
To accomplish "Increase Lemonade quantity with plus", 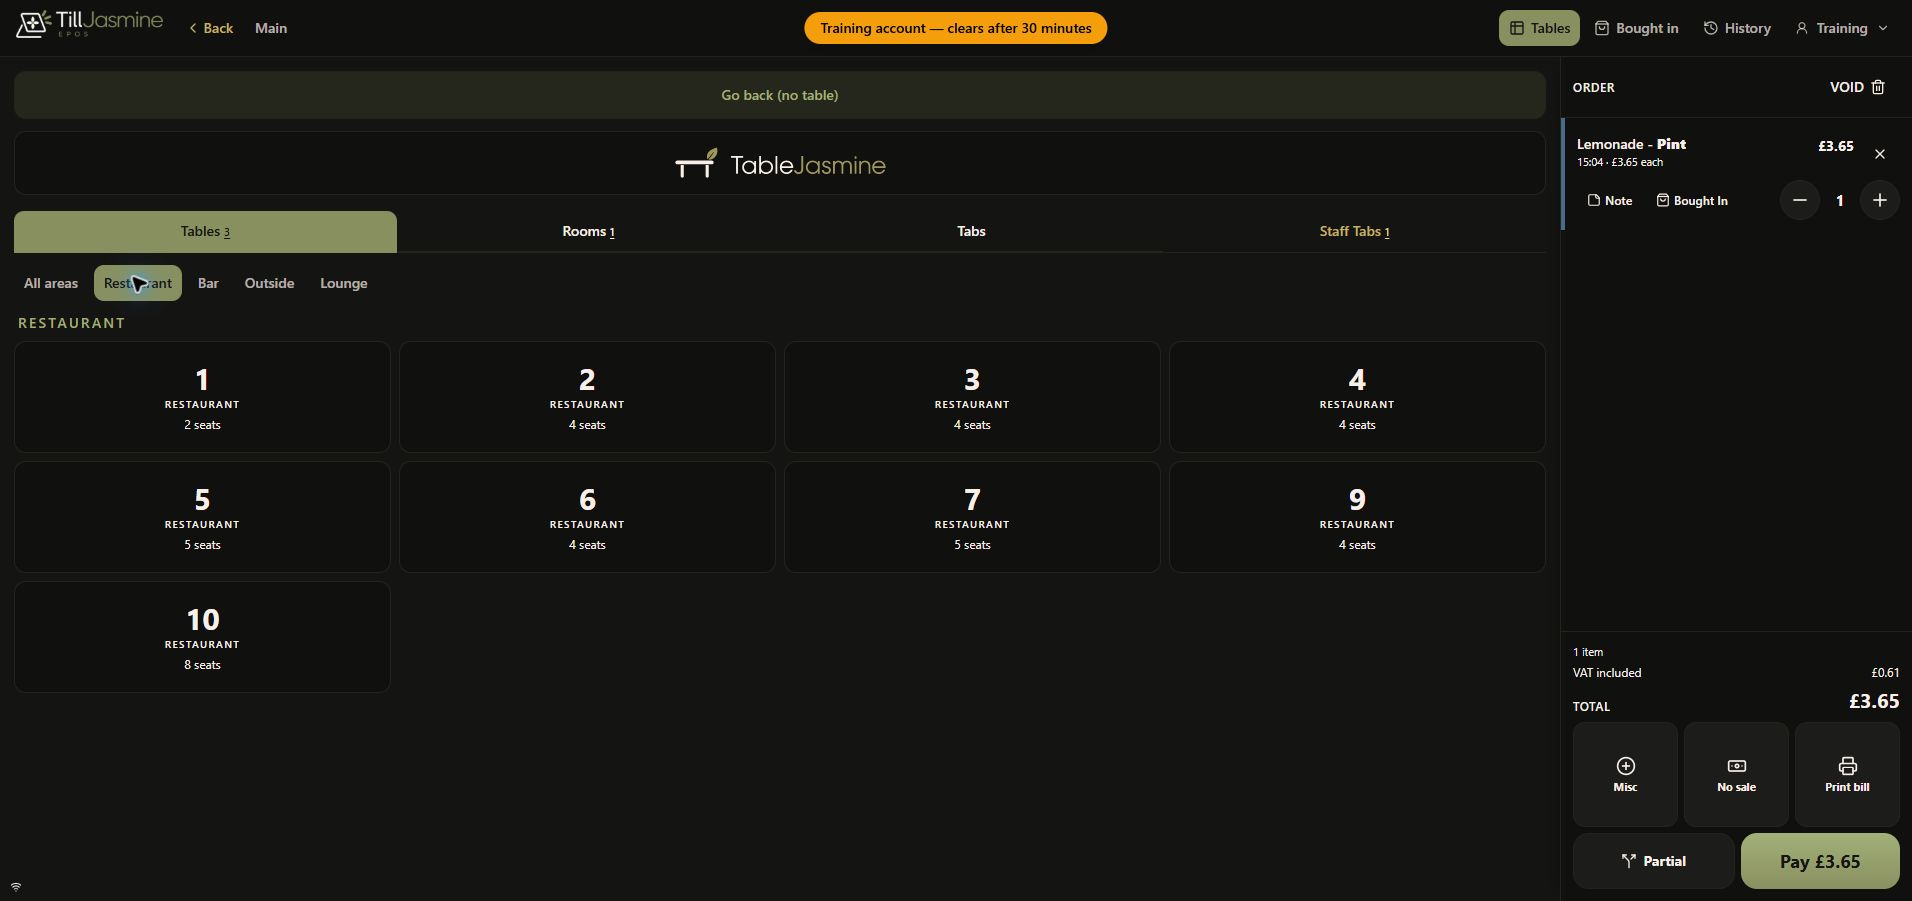I will 1880,201.
